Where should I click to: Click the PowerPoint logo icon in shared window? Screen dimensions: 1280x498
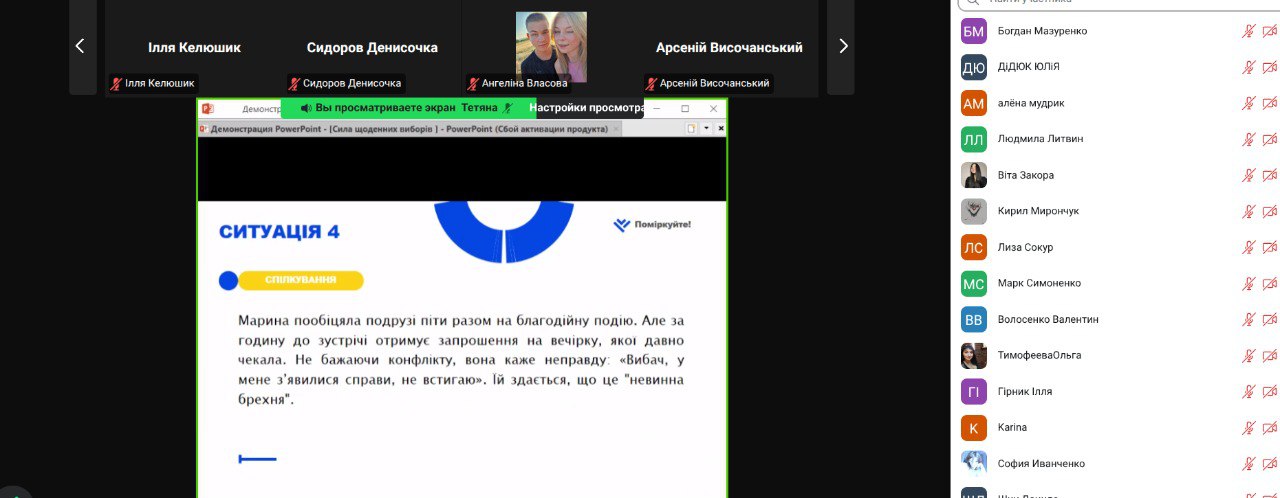click(x=208, y=108)
